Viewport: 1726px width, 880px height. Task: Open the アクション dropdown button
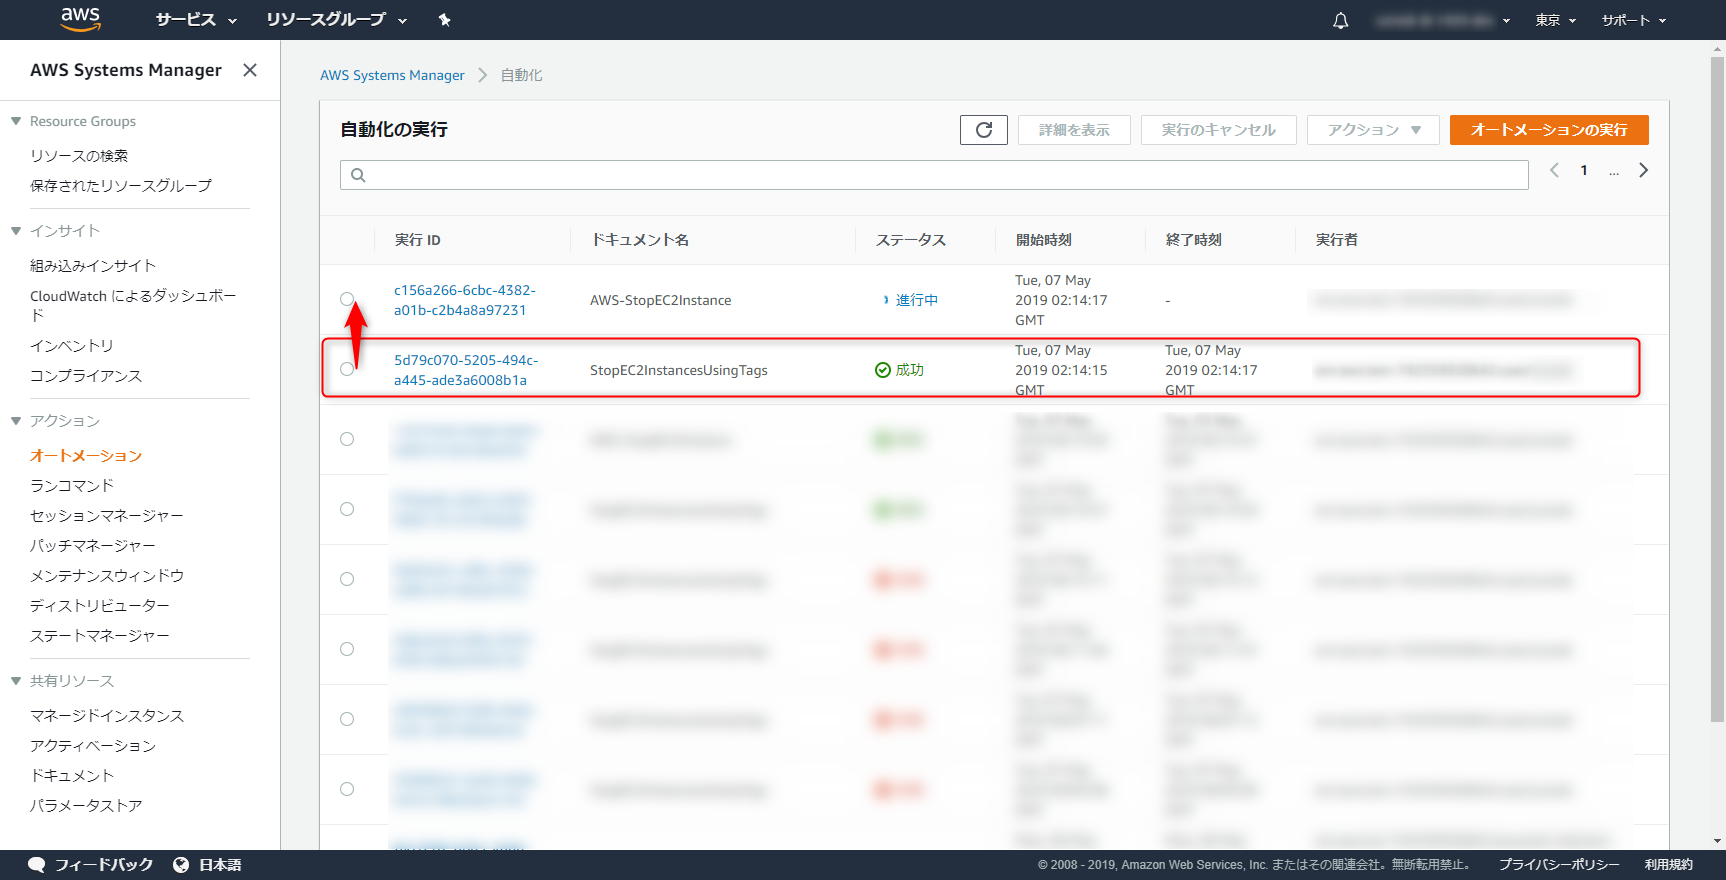coord(1372,130)
